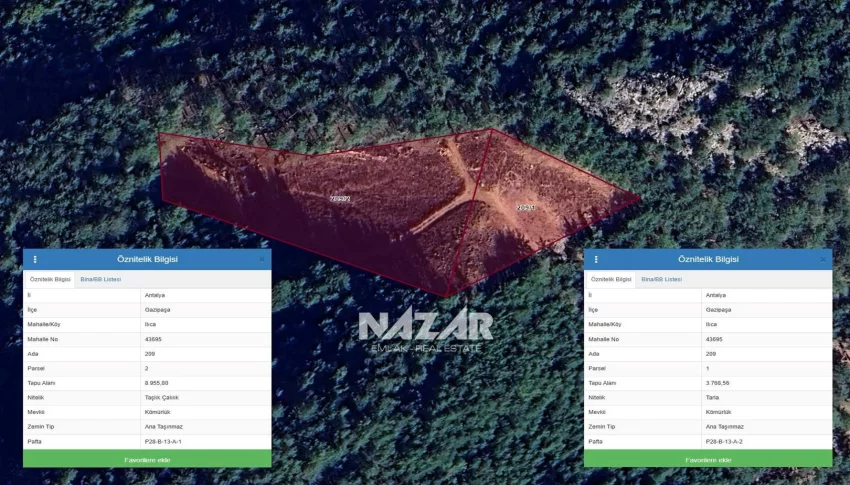Viewport: 850px width, 485px height.
Task: Click the number label inside the smaller parcel
Action: 526,208
